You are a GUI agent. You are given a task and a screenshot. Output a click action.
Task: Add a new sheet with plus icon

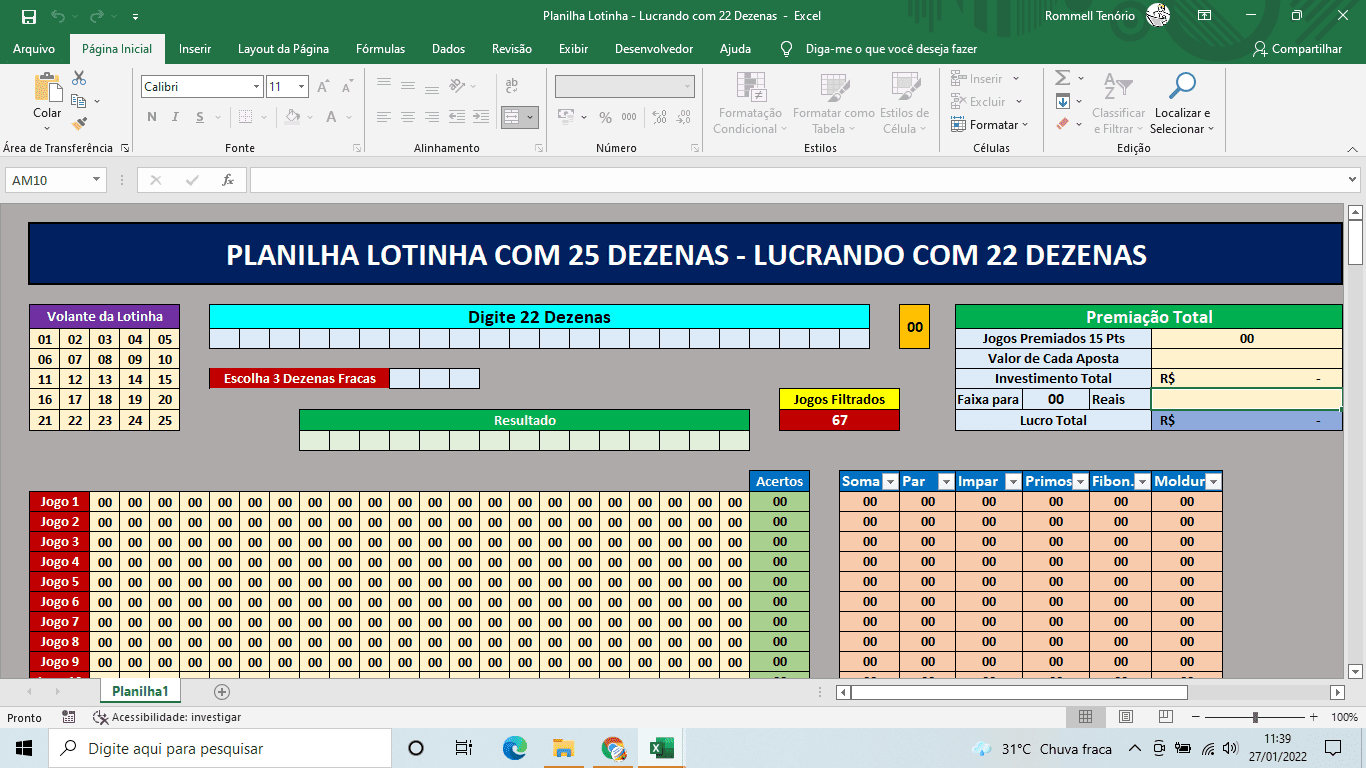[222, 692]
